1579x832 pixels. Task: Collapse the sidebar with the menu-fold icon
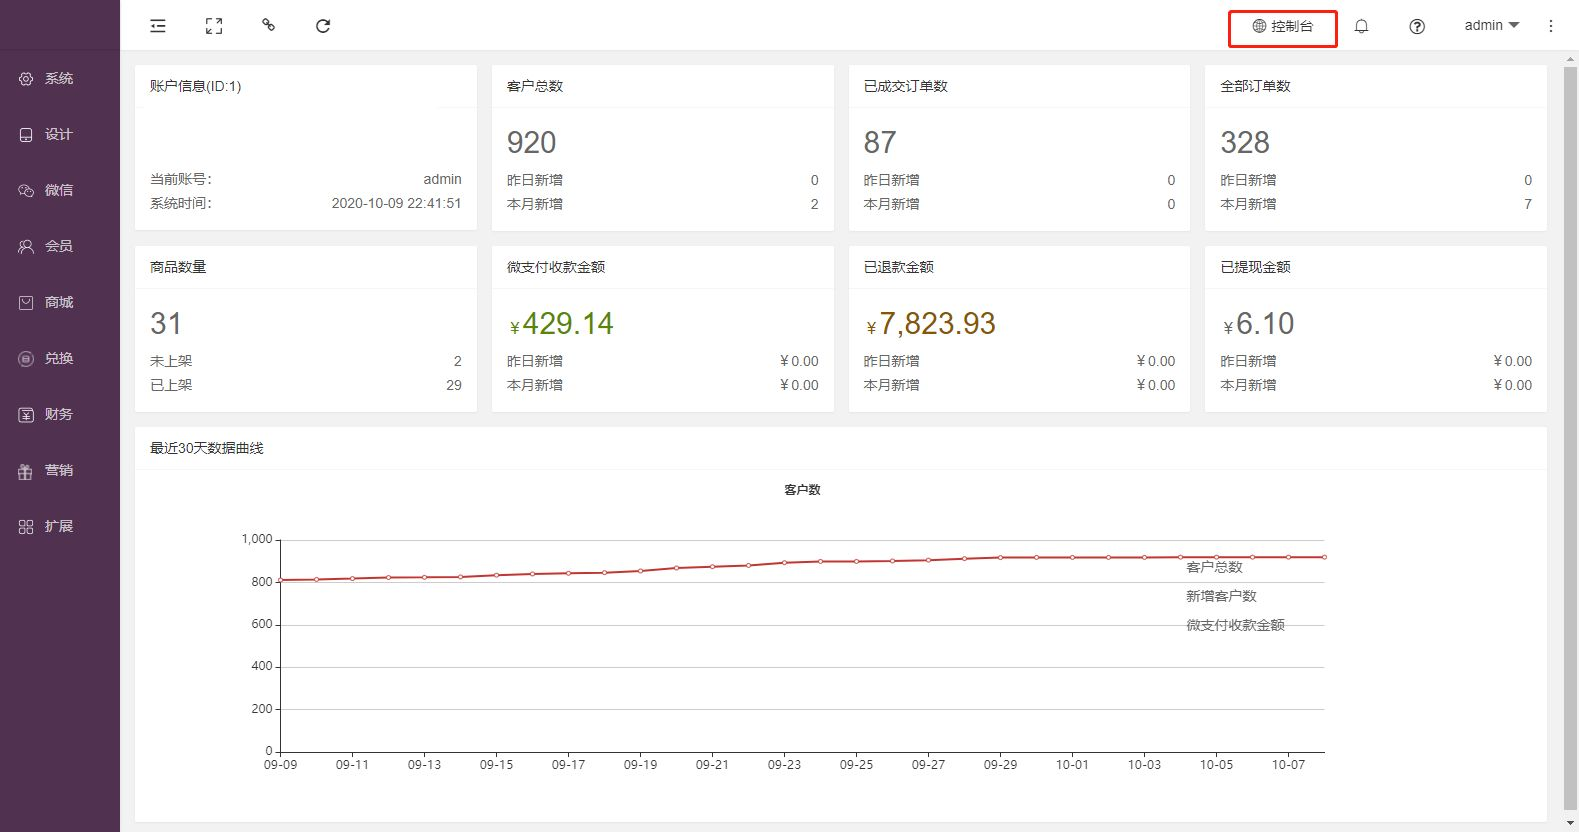point(158,26)
